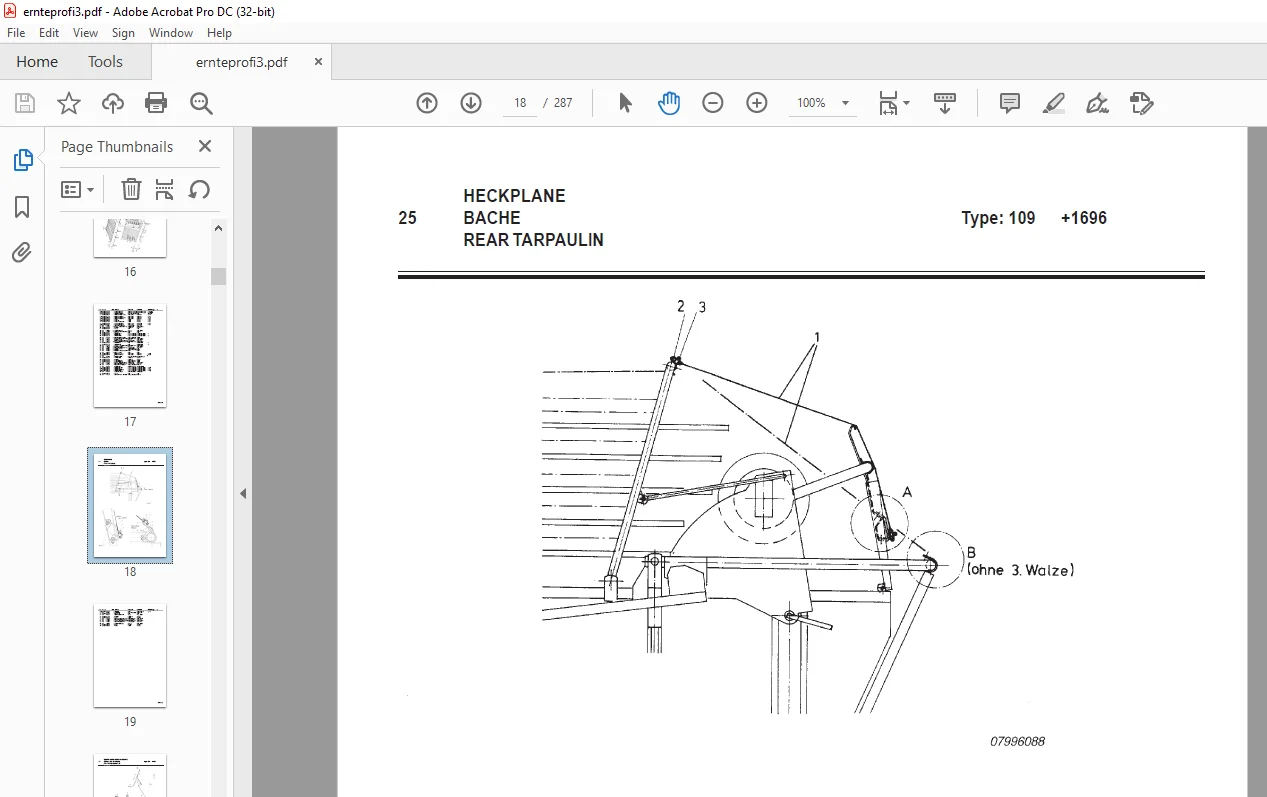Go to next page arrow
The height and width of the screenshot is (797, 1267).
point(471,103)
